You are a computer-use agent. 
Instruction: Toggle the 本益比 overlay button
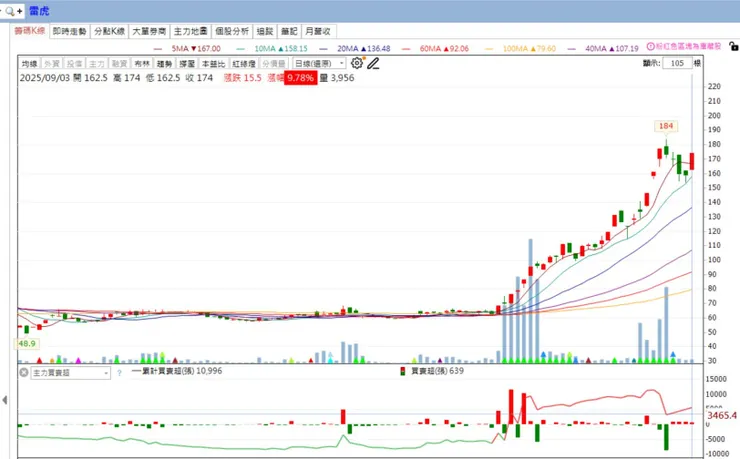pyautogui.click(x=213, y=63)
